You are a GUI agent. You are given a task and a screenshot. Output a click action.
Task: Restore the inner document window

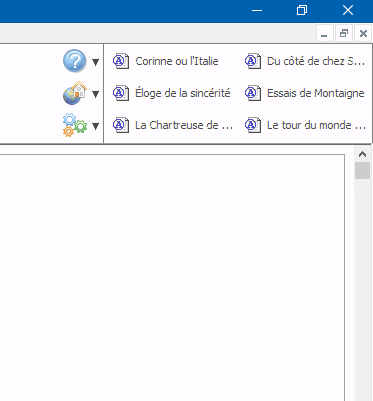[x=344, y=33]
